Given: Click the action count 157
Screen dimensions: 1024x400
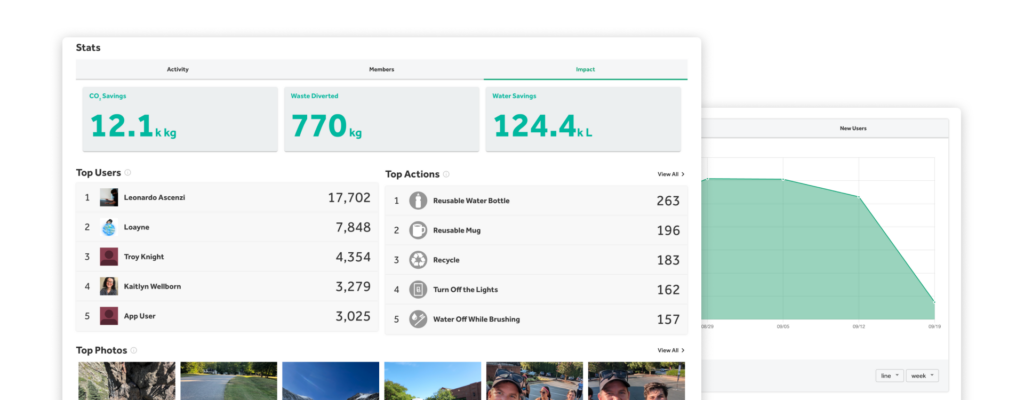Looking at the screenshot, I should pyautogui.click(x=668, y=320).
